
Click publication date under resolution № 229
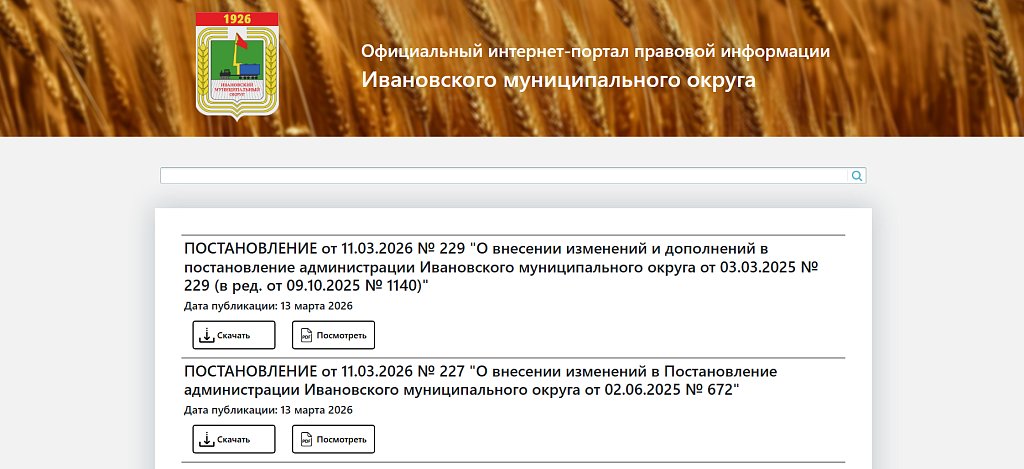pos(268,306)
